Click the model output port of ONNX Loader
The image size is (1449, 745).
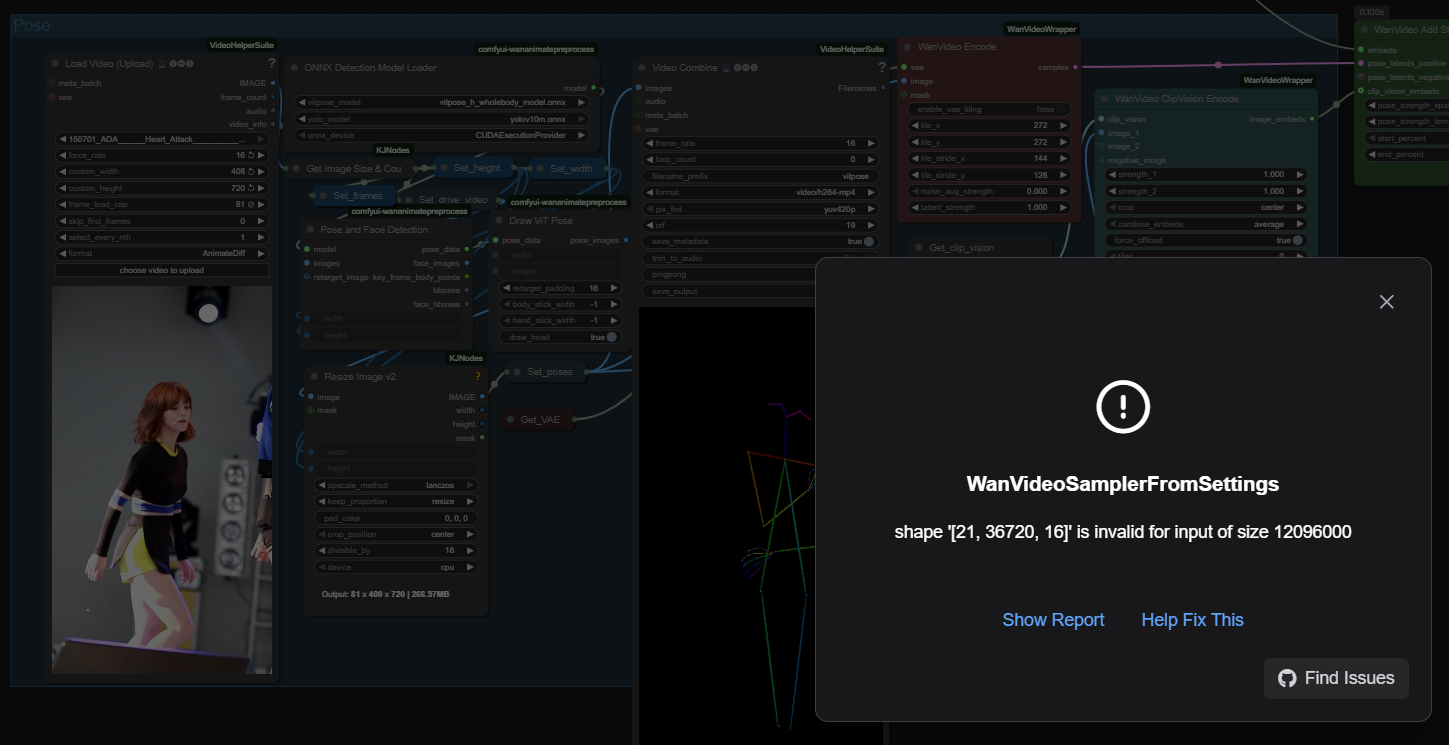coord(594,88)
